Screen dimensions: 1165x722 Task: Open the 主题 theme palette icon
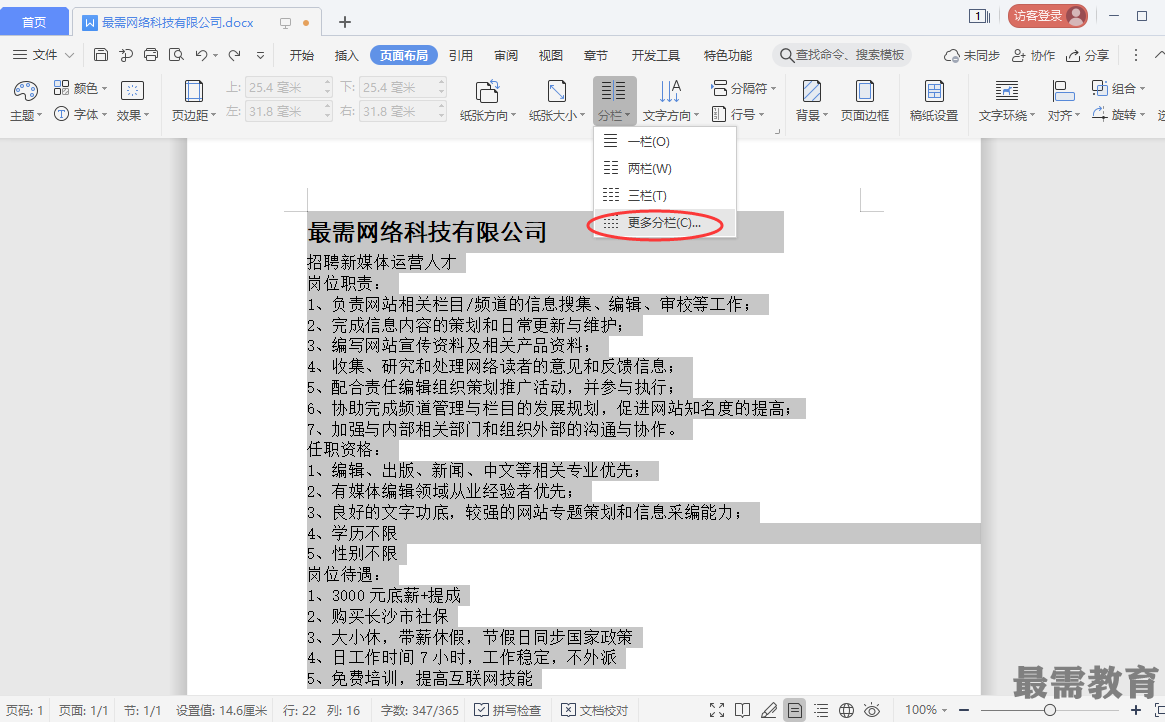point(25,91)
